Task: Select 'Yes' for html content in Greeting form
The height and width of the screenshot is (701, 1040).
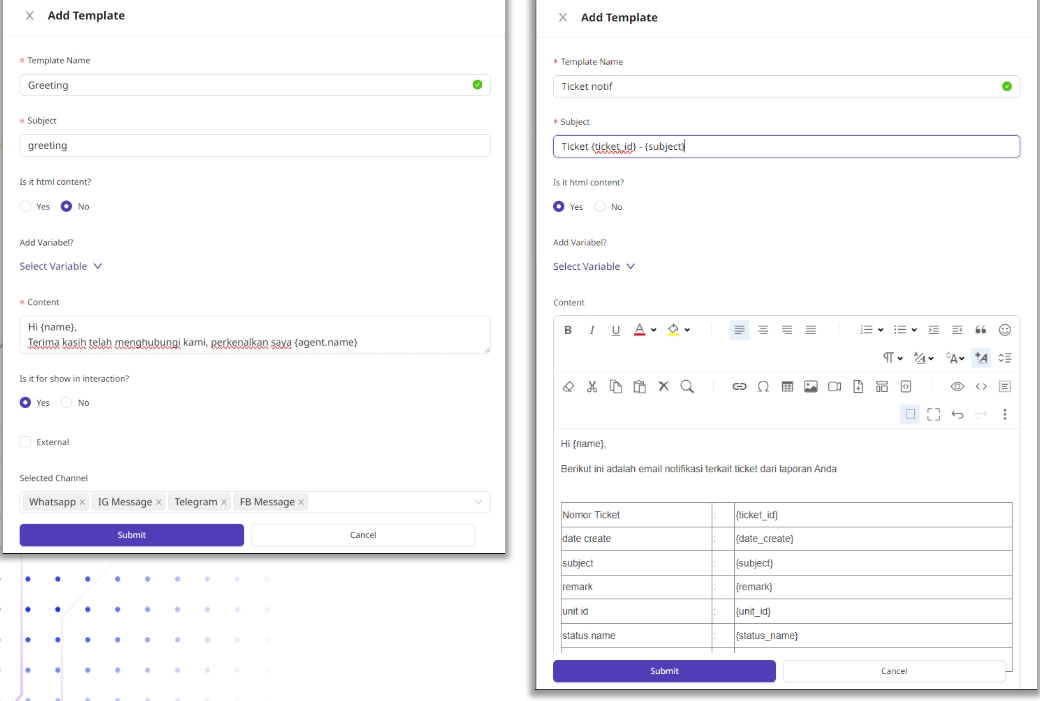Action: tap(26, 207)
